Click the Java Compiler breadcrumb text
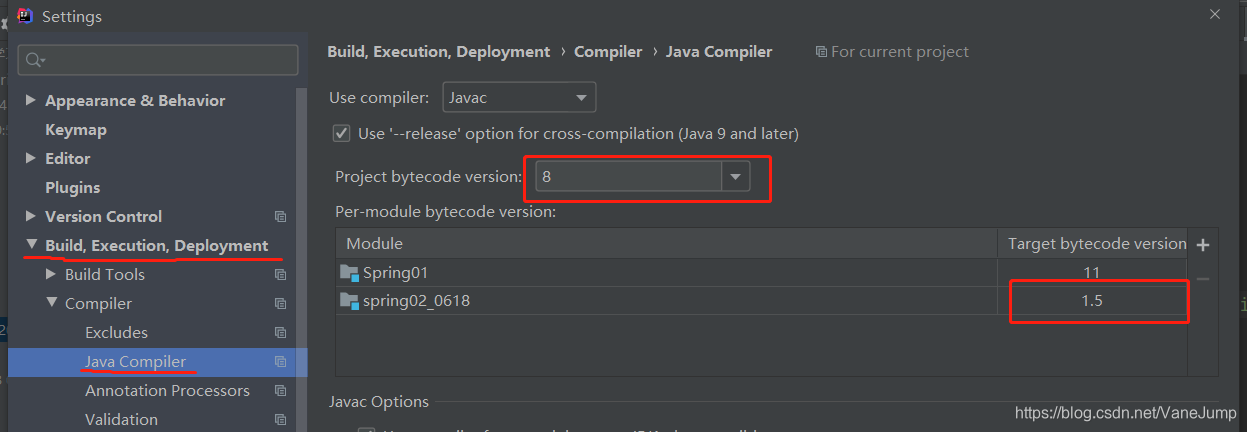The image size is (1247, 432). 719,52
